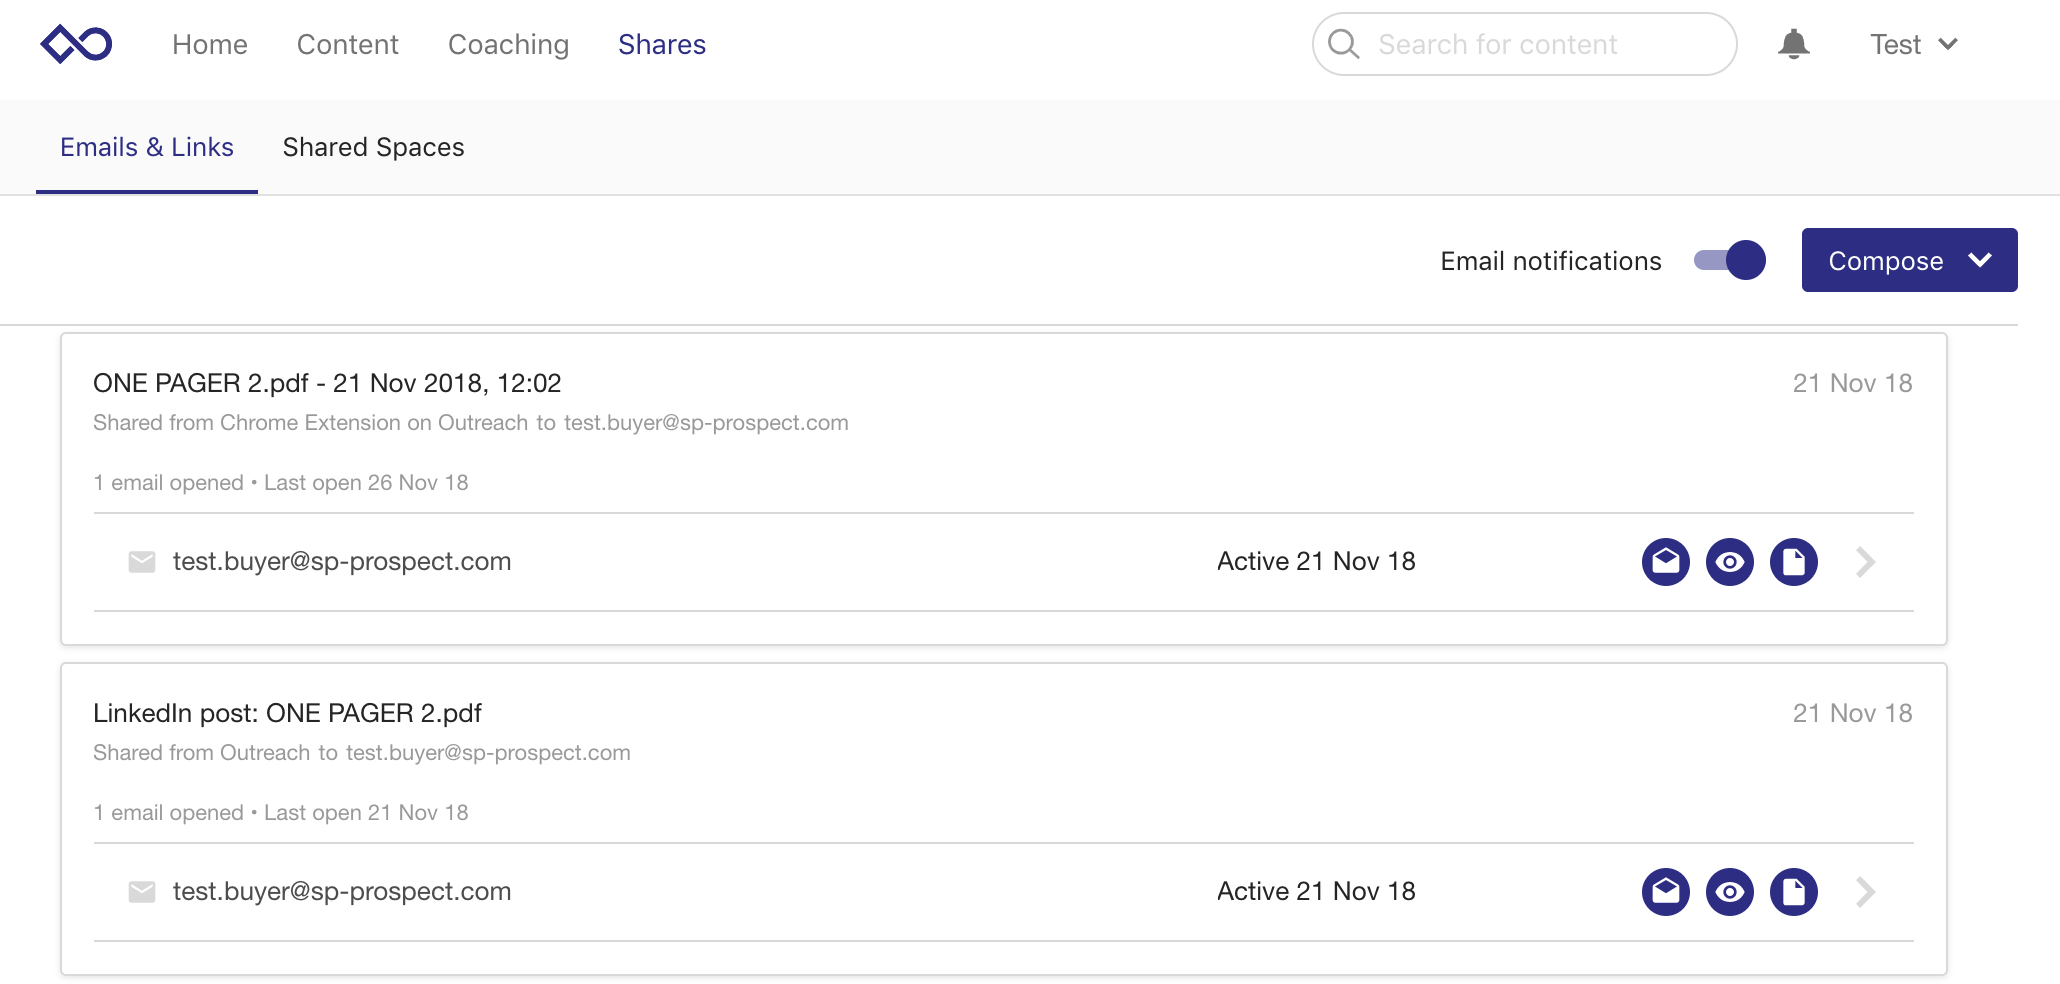Toggle Email notifications off
The height and width of the screenshot is (984, 2060).
point(1729,260)
